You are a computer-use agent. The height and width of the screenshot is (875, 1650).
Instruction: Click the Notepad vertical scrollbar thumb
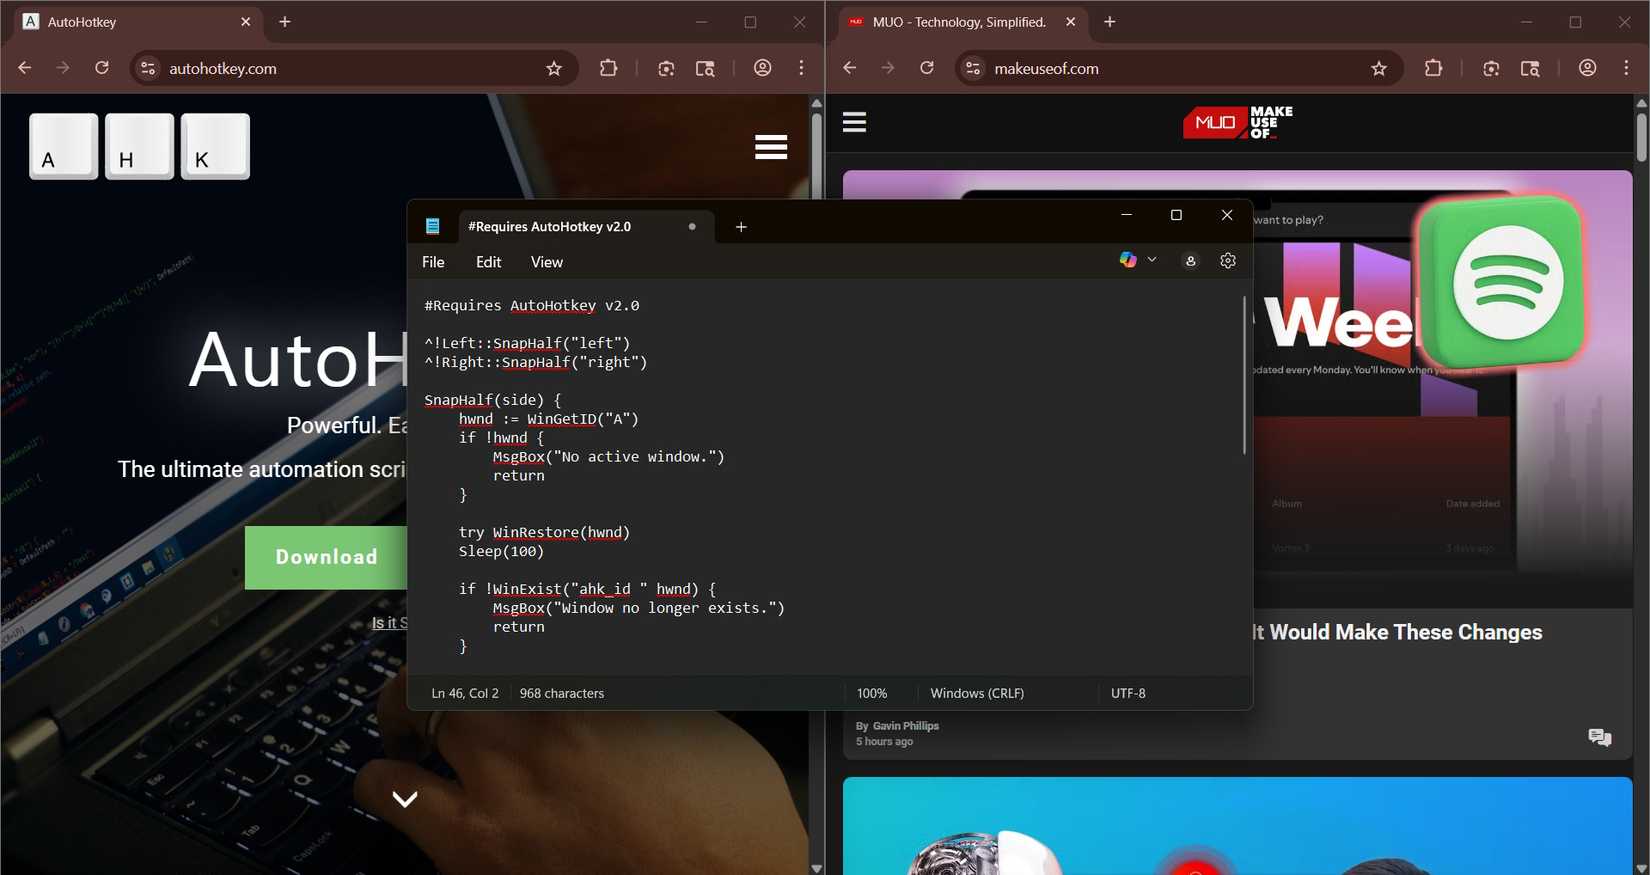click(1244, 375)
